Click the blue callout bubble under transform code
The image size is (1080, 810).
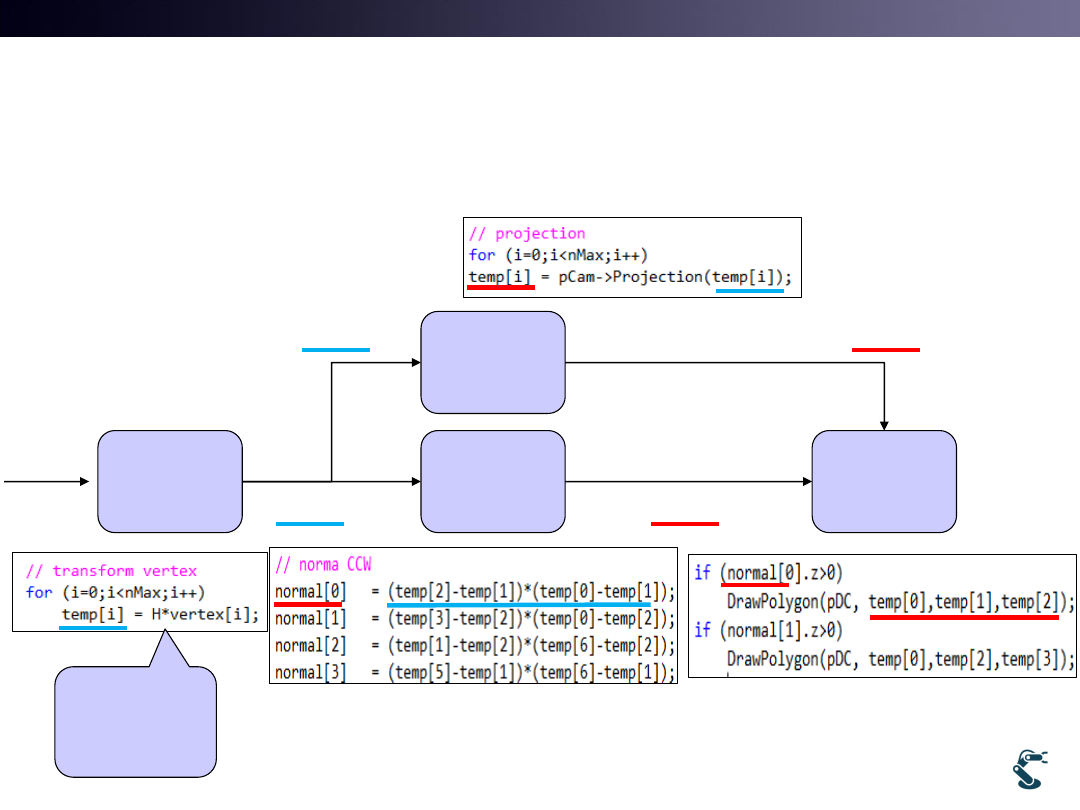pos(135,721)
